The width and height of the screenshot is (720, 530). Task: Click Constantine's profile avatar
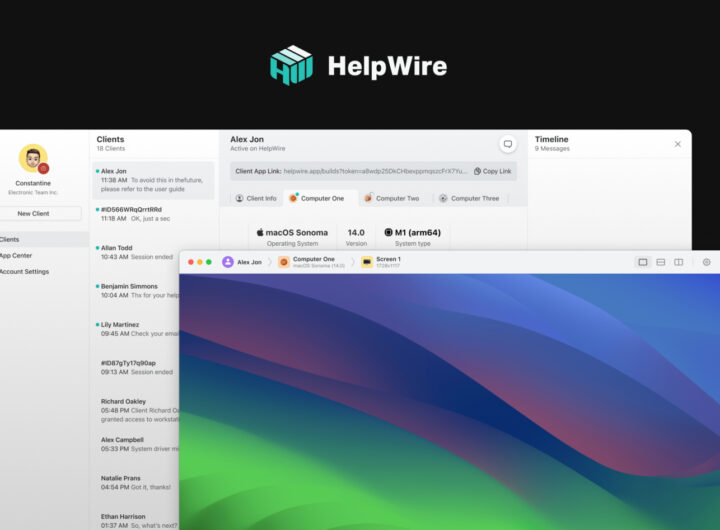coord(33,158)
